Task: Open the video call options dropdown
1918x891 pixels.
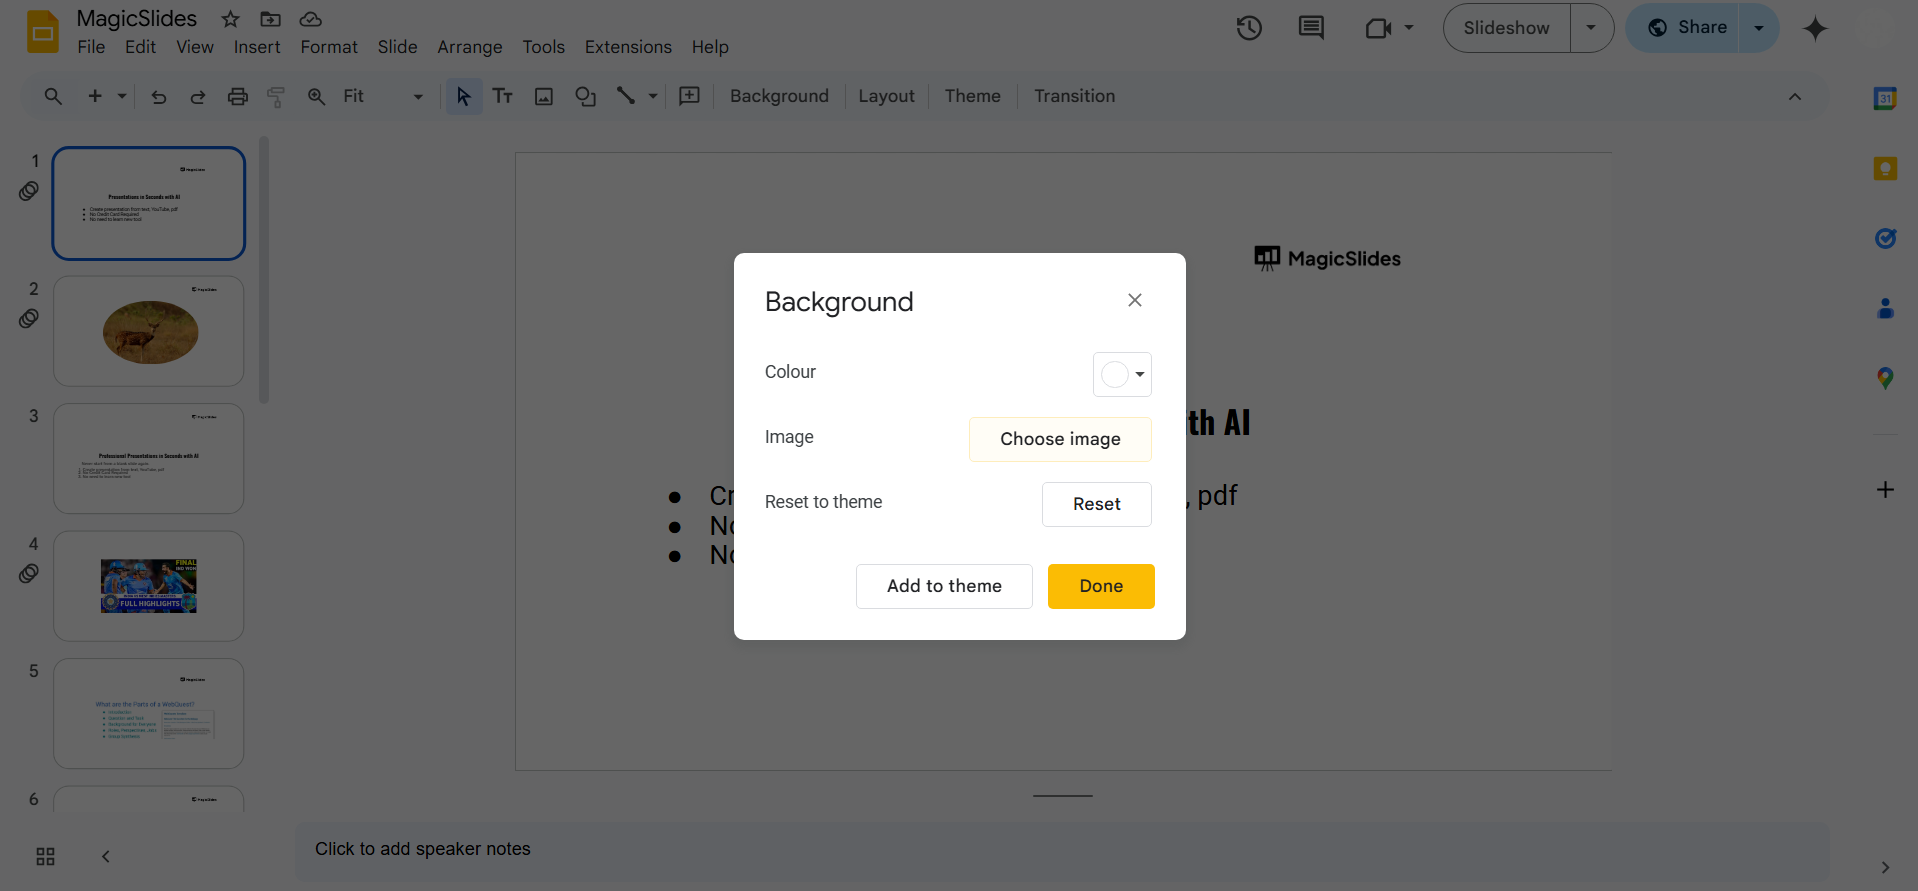Action: tap(1409, 28)
